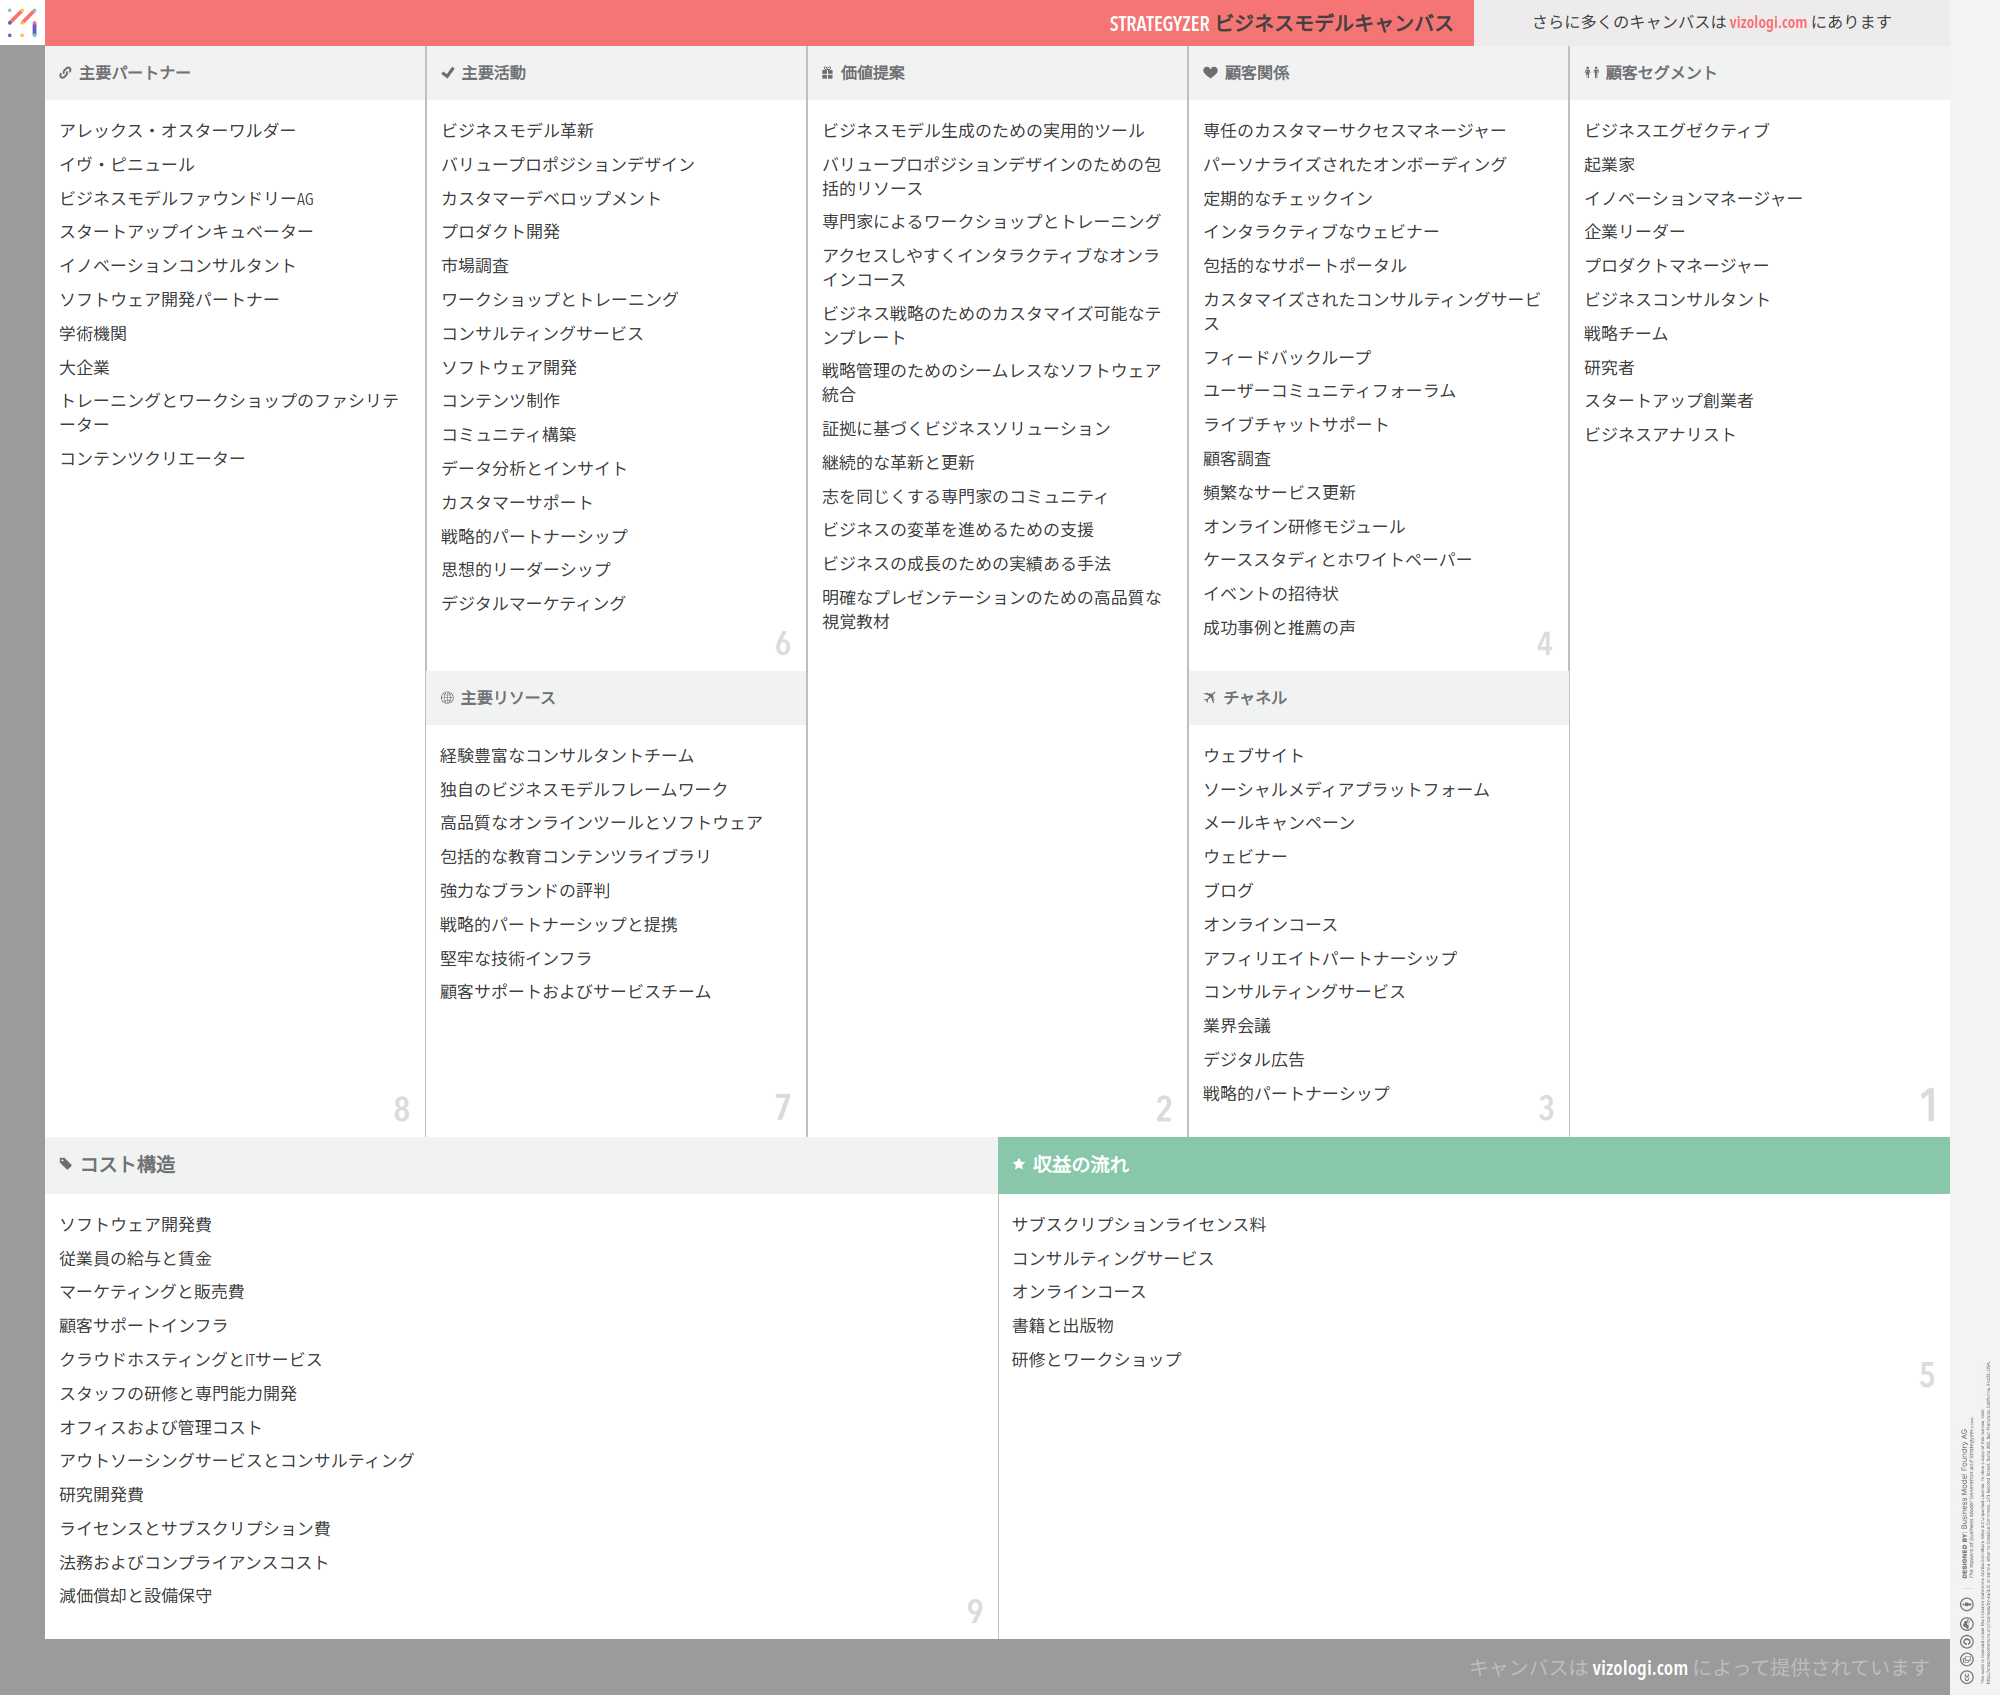Click the people icon beside 顧客セグメント
Viewport: 2000px width, 1695px height.
click(1591, 73)
